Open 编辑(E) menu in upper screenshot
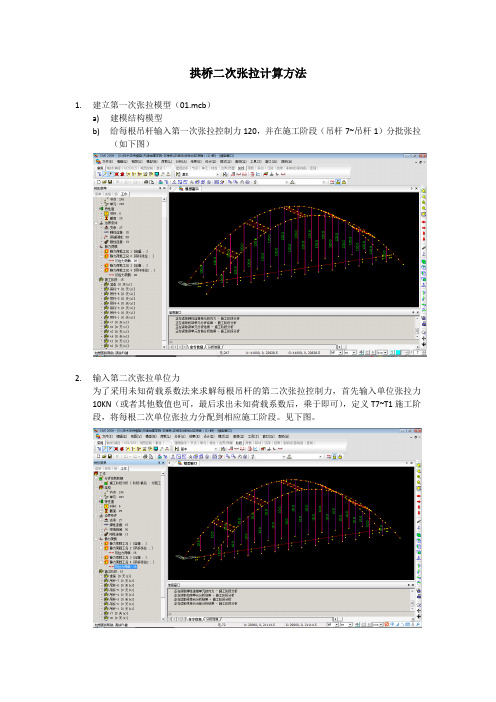This screenshot has width=496, height=702. click(x=122, y=162)
